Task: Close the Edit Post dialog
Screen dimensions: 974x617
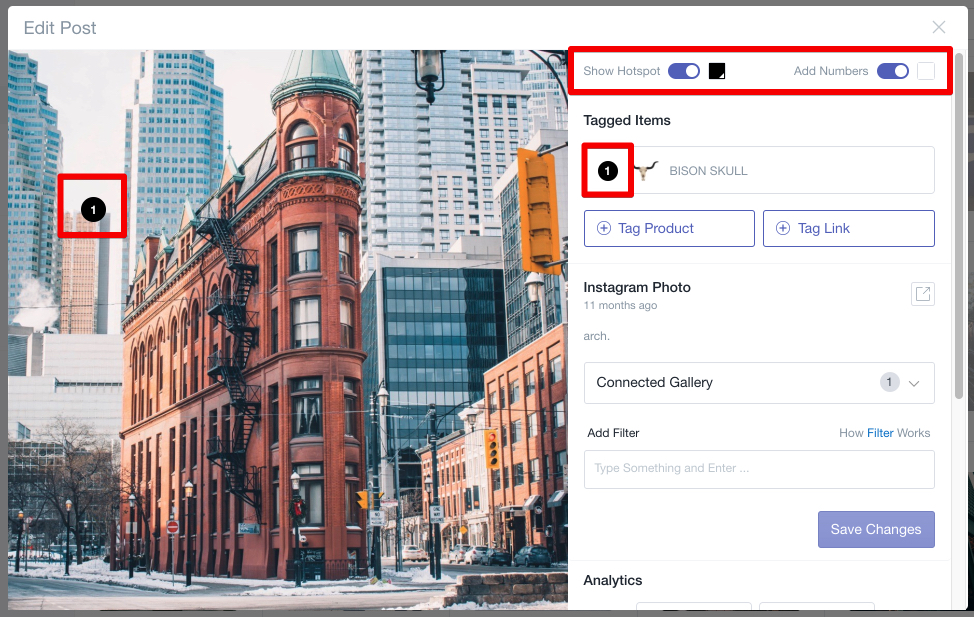Action: point(939,27)
